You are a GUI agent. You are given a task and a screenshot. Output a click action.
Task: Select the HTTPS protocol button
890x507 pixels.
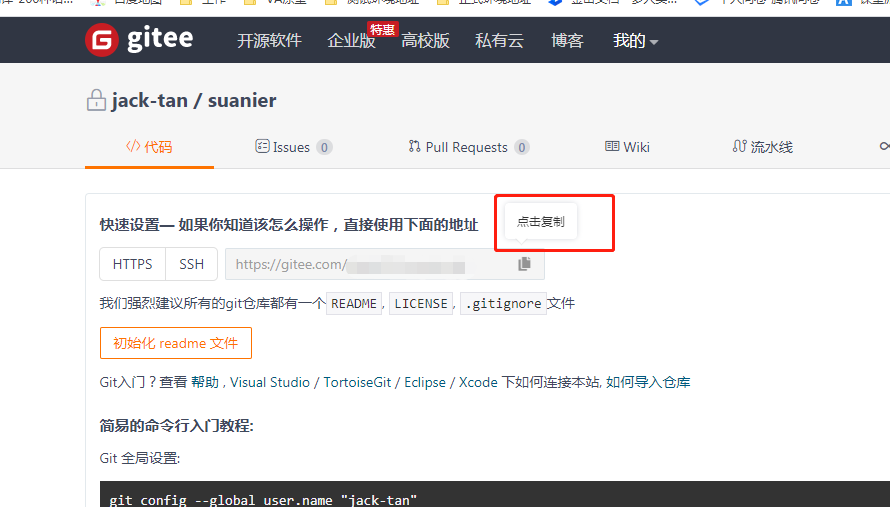click(x=132, y=264)
